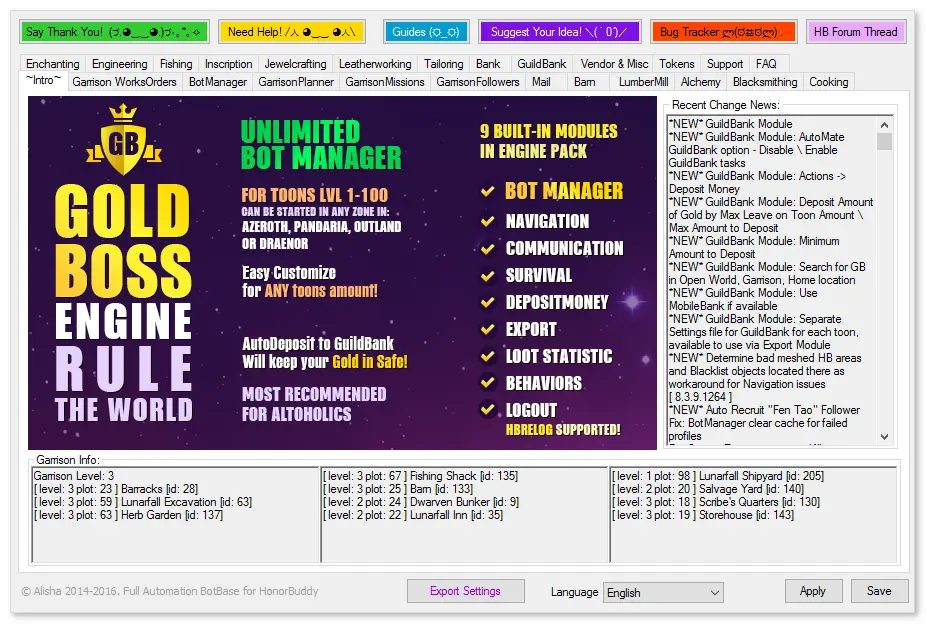
Task: Select the Lunarfall Excavation [id: 63] entry
Action: tap(143, 502)
